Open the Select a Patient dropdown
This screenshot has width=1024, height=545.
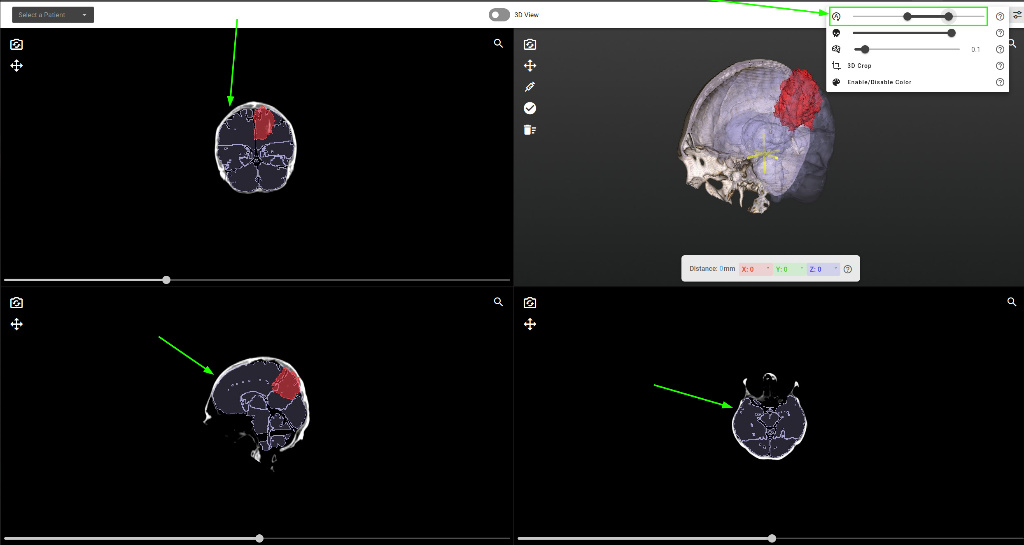(53, 15)
